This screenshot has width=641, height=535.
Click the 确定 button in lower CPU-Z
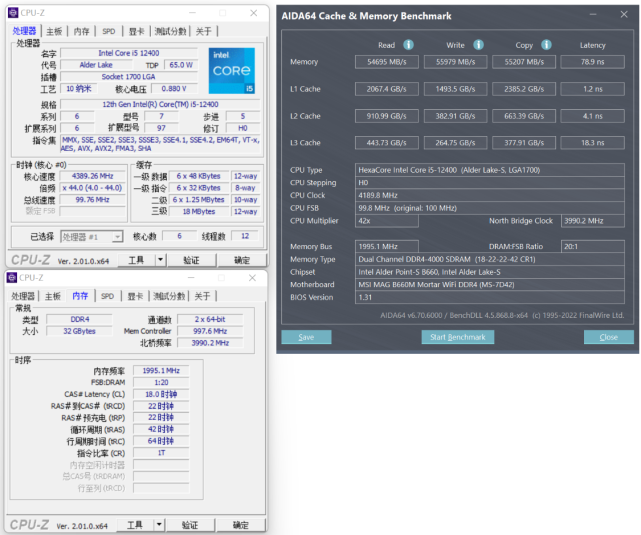(x=241, y=525)
